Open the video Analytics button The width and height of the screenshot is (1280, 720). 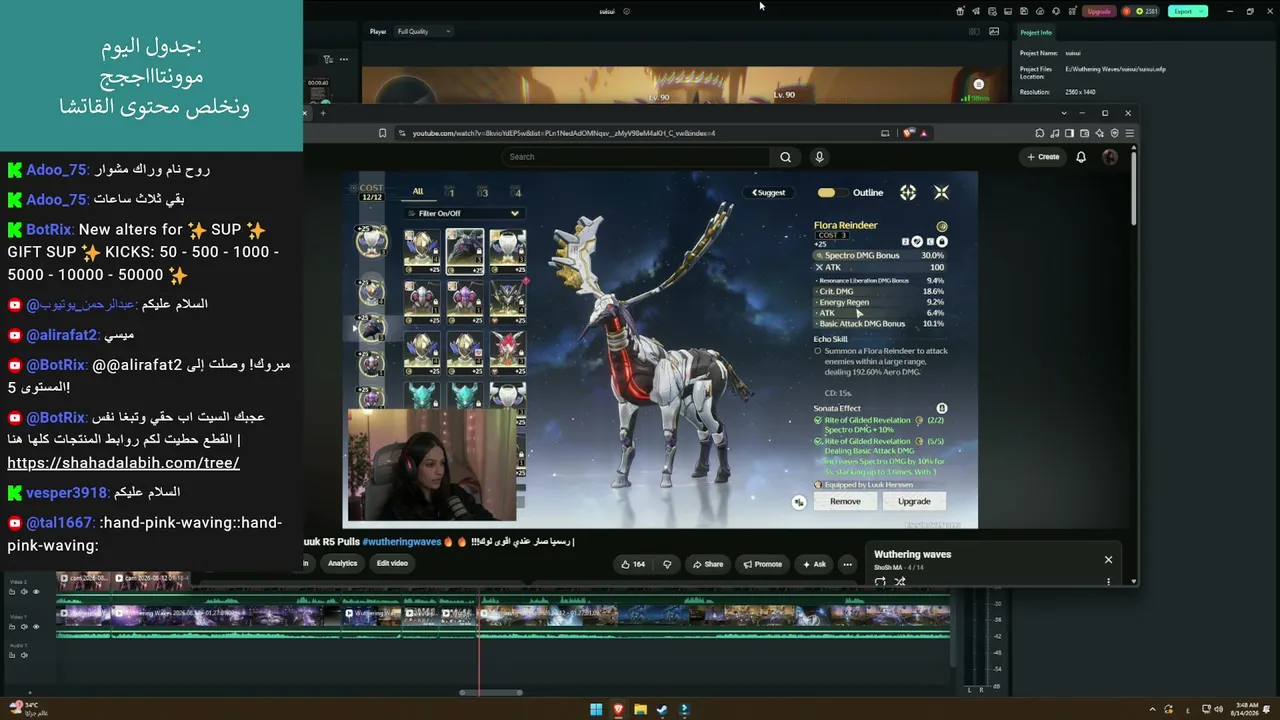pyautogui.click(x=342, y=563)
